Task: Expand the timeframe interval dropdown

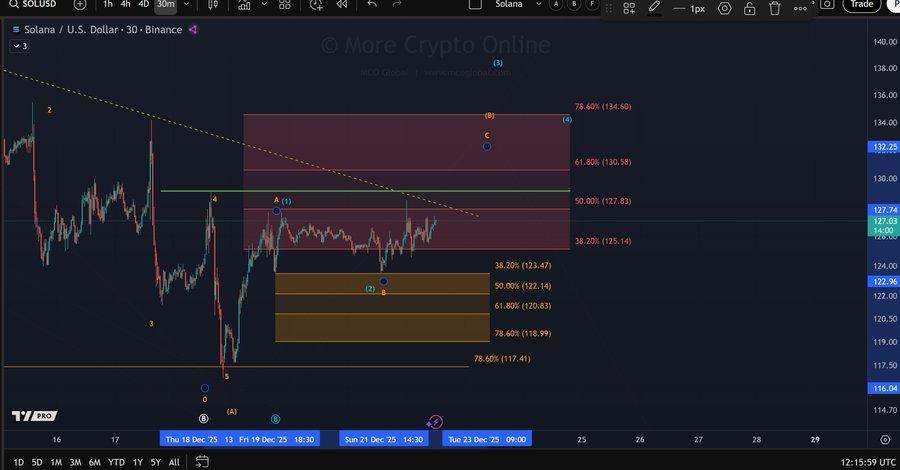Action: coord(187,5)
